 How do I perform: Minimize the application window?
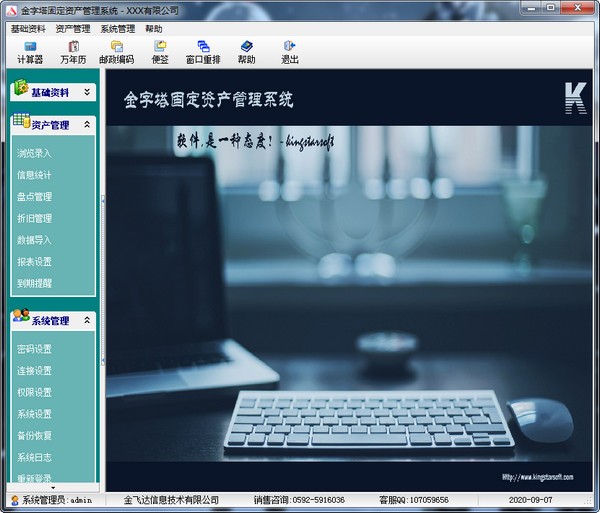click(531, 7)
